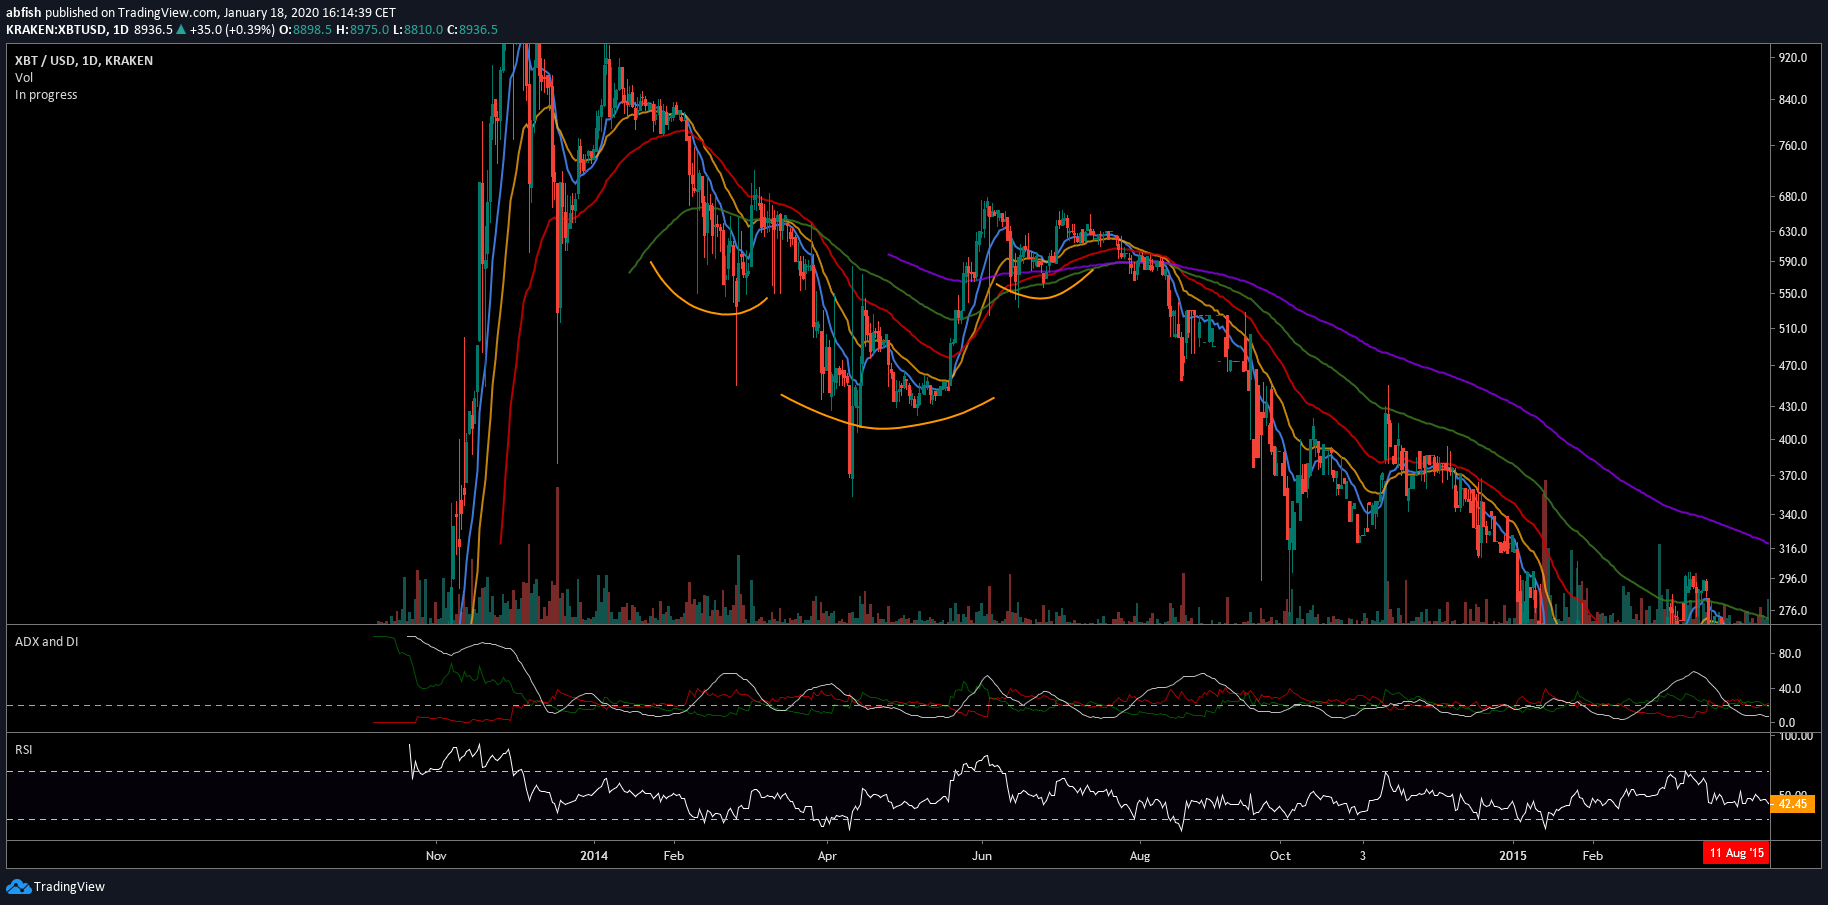1828x905 pixels.
Task: Click the +35.0 (+0.39%) change value
Action: pyautogui.click(x=232, y=30)
